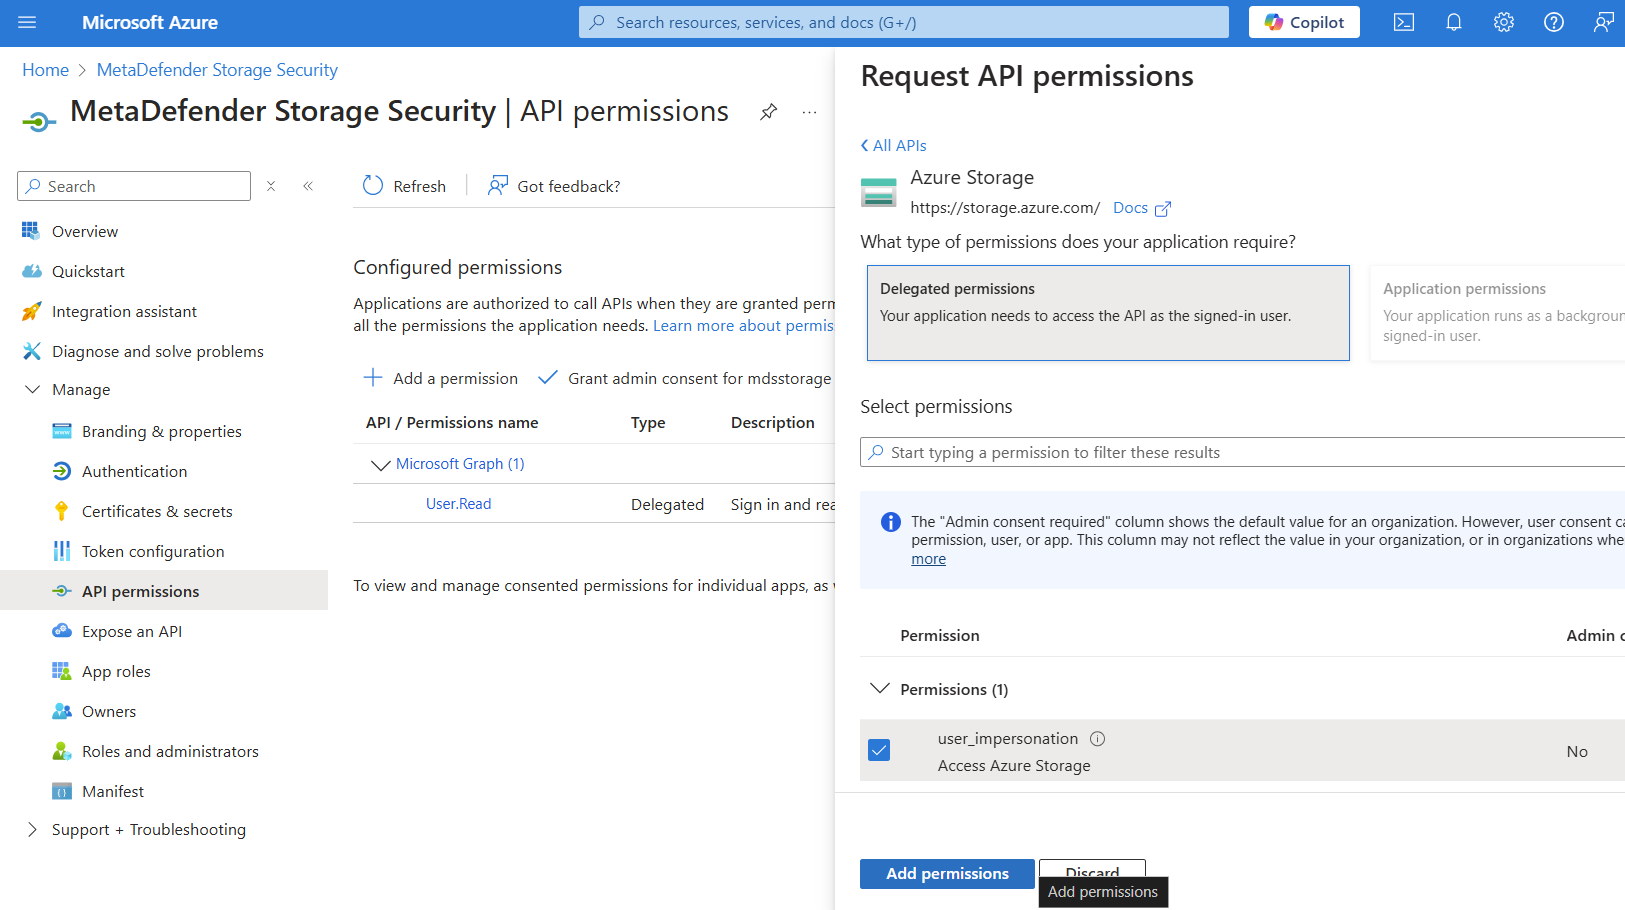Focus the top search resources box
Image resolution: width=1625 pixels, height=910 pixels.
[904, 22]
